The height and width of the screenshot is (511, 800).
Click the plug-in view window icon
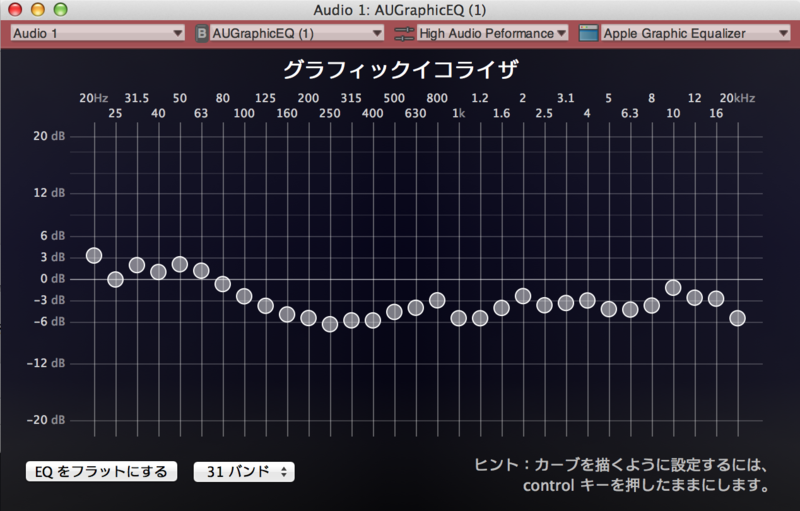(588, 33)
